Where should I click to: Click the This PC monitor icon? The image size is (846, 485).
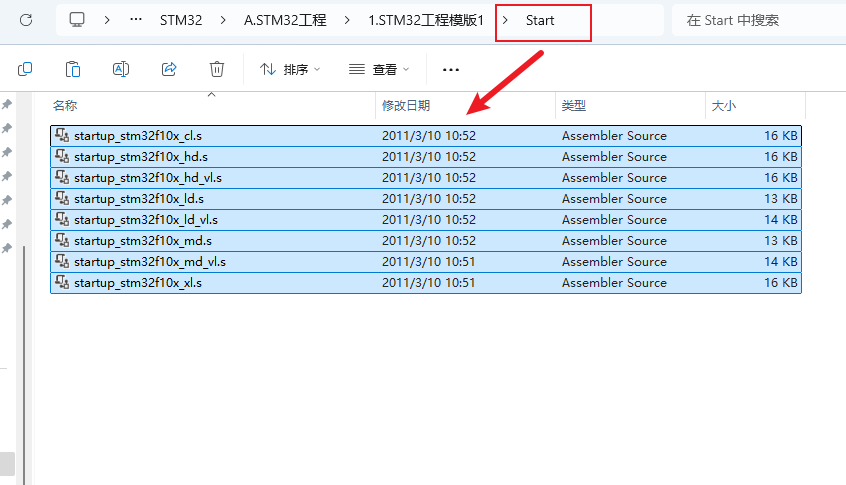tap(77, 20)
